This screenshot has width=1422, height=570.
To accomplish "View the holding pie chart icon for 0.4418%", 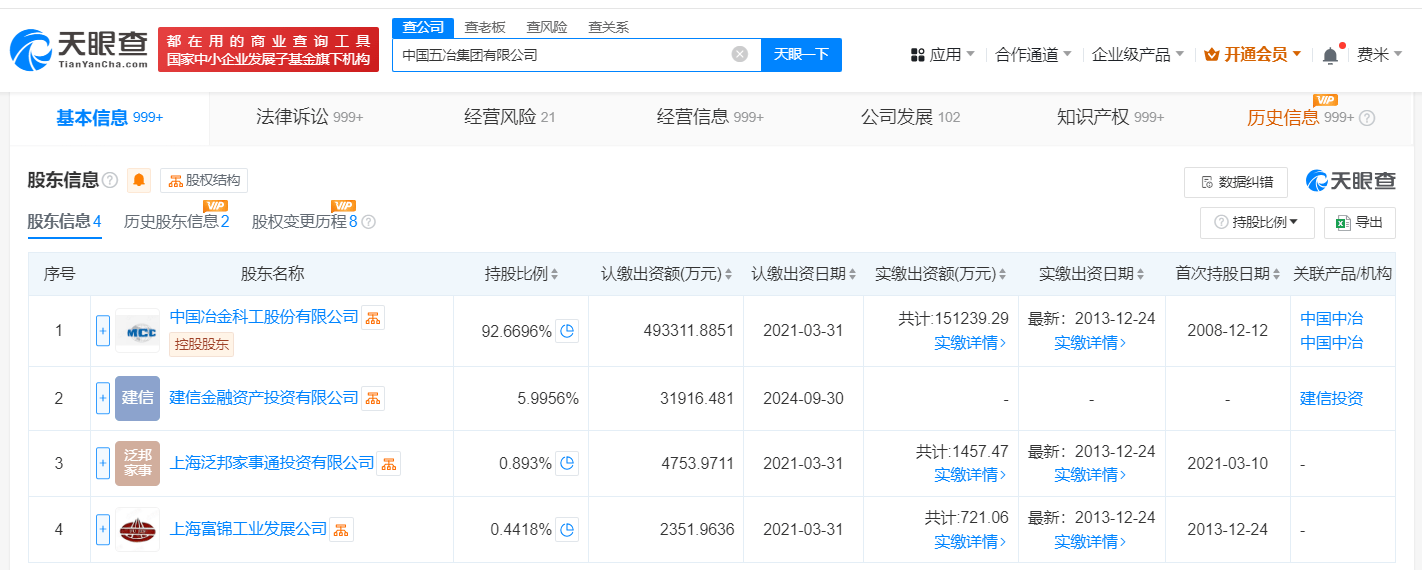I will click(567, 529).
